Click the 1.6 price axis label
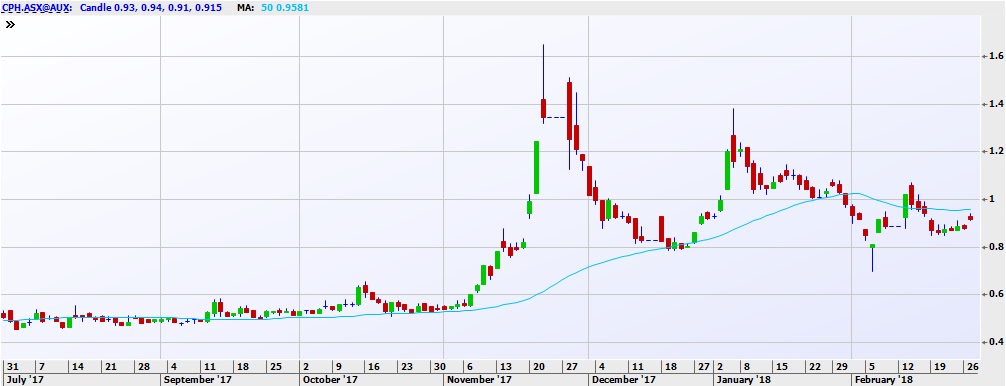1006x386 pixels. tap(997, 56)
